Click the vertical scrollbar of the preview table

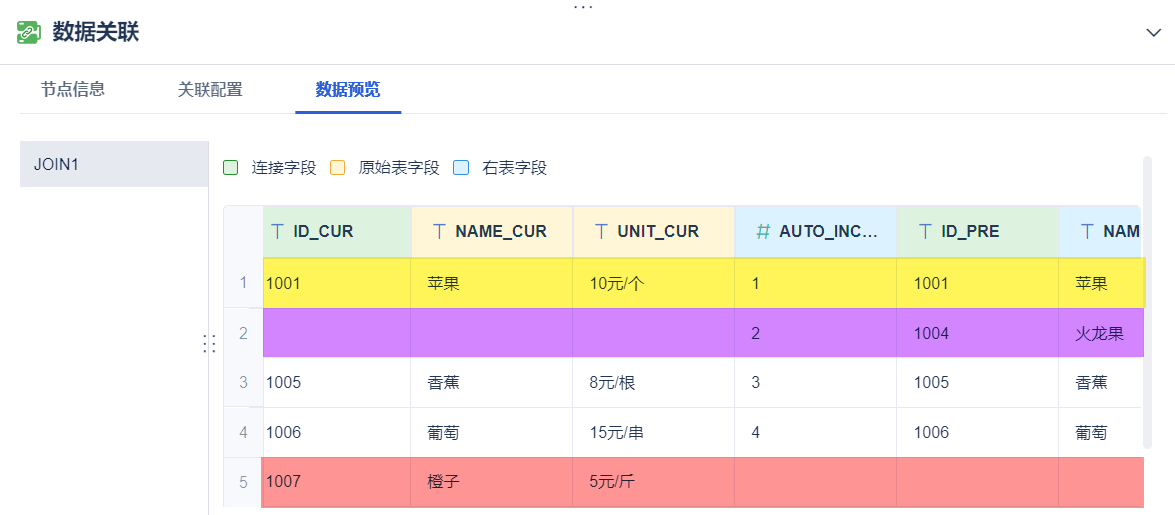[x=1147, y=300]
